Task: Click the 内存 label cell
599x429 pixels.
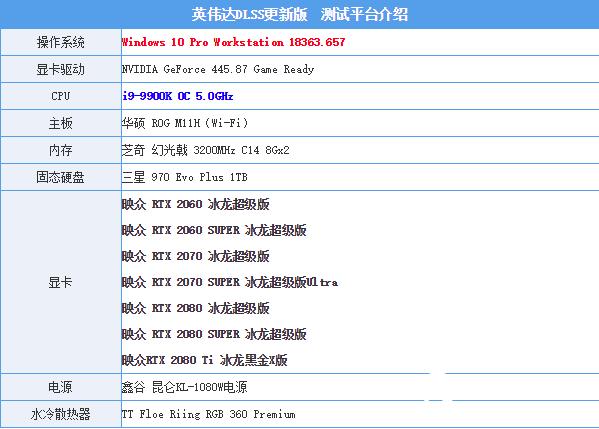Action: pyautogui.click(x=61, y=150)
